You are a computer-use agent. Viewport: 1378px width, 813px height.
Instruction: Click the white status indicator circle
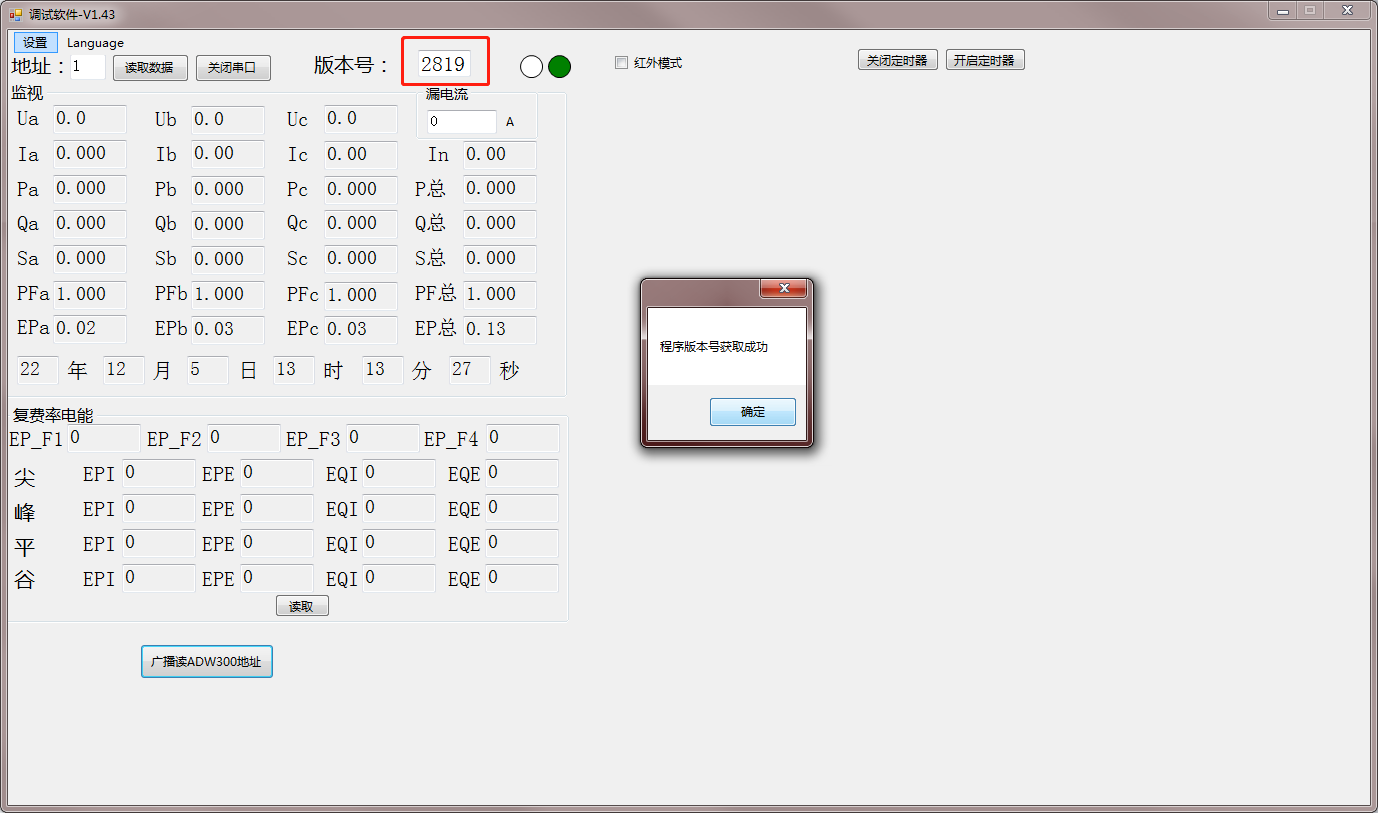(x=532, y=67)
